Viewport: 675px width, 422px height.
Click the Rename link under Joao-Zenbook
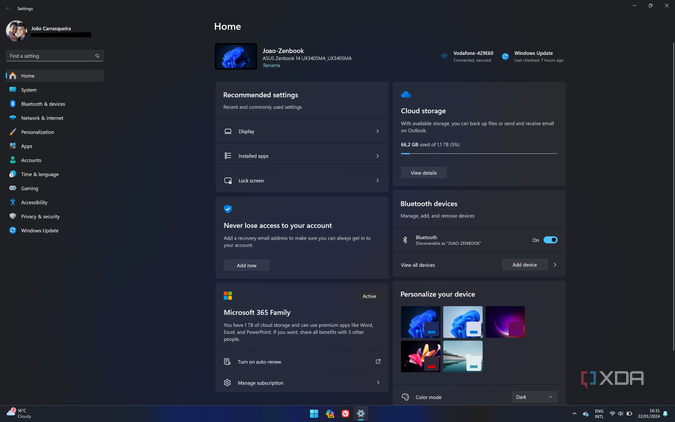271,65
